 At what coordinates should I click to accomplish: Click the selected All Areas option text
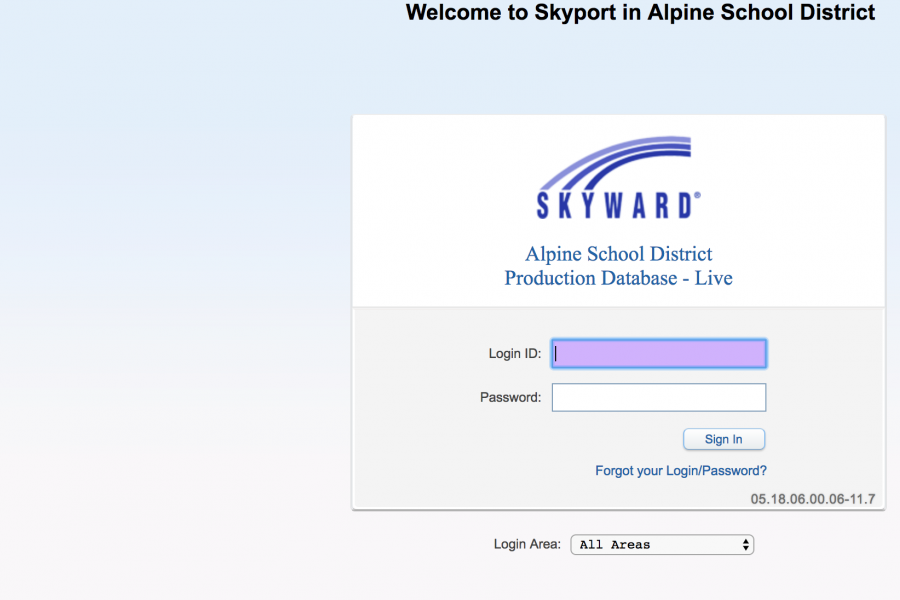615,544
